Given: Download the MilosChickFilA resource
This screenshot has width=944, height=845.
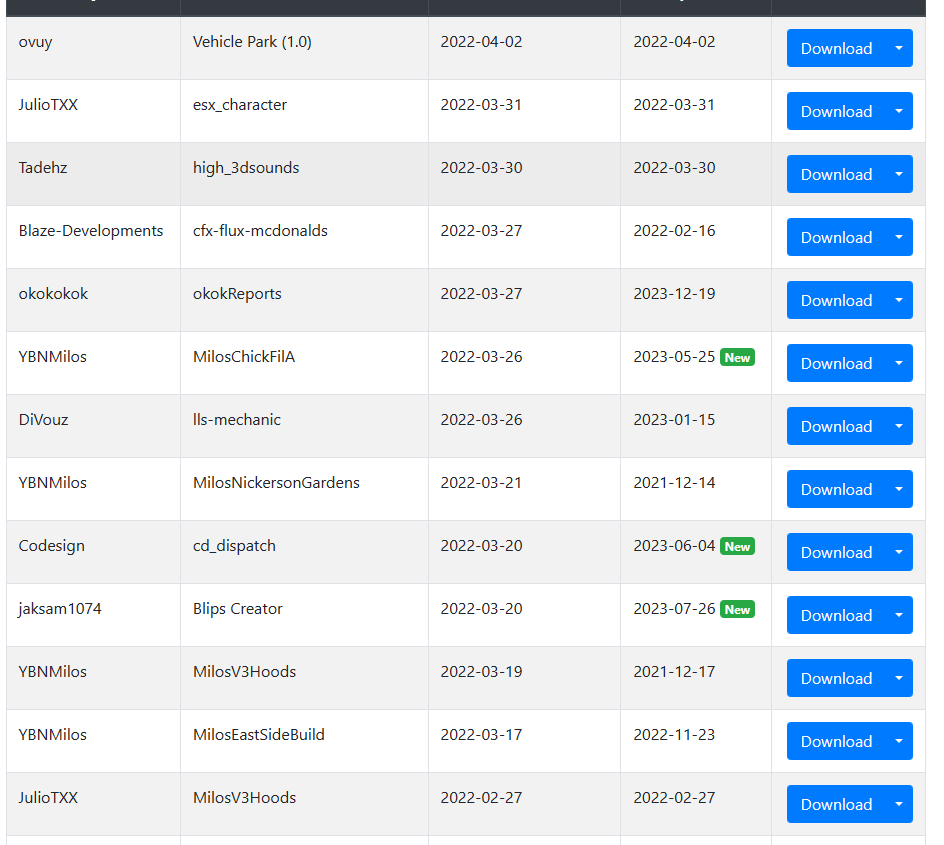Looking at the screenshot, I should 836,363.
